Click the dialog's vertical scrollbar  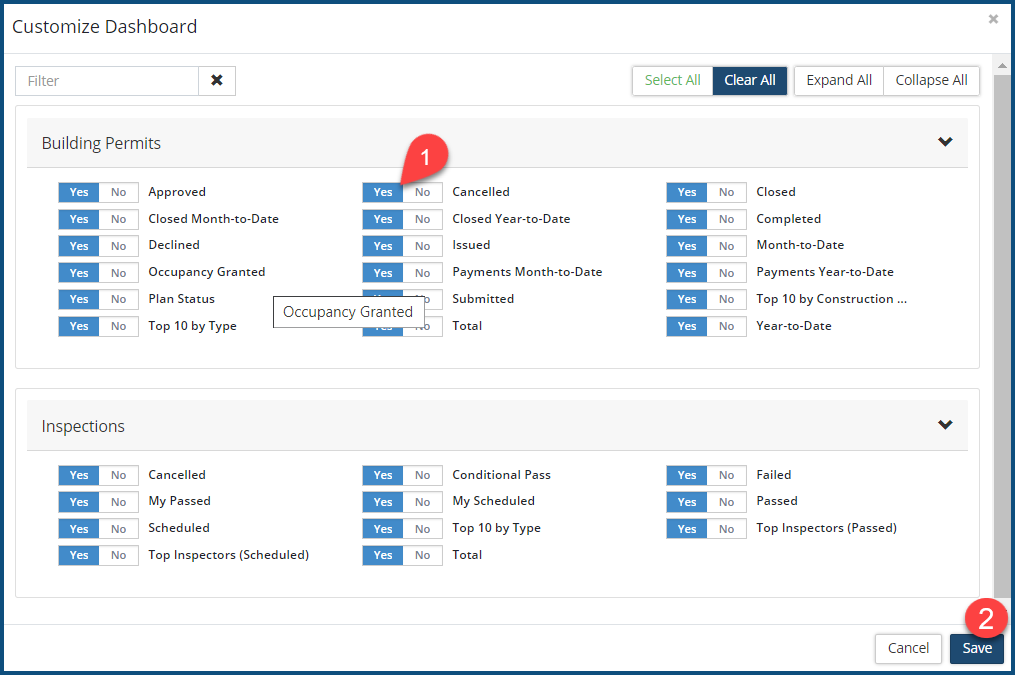1002,330
